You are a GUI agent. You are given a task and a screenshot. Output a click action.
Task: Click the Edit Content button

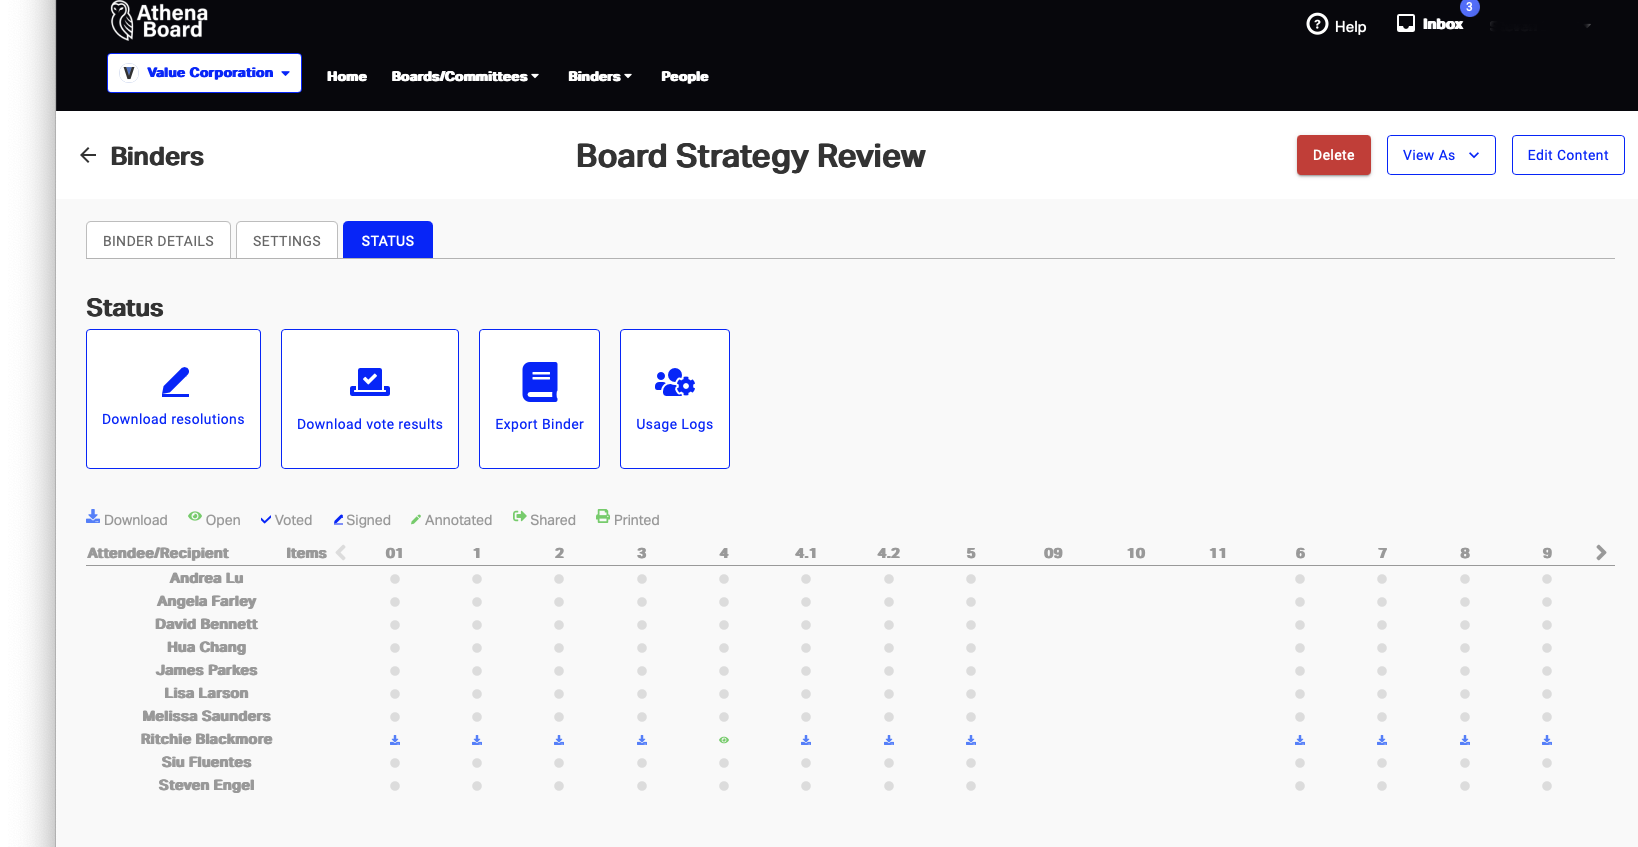(x=1568, y=155)
